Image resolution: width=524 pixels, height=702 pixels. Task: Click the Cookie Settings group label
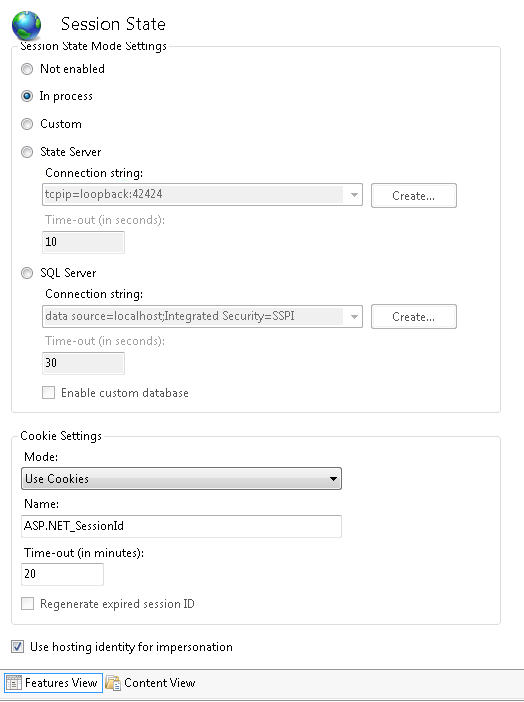[x=61, y=436]
